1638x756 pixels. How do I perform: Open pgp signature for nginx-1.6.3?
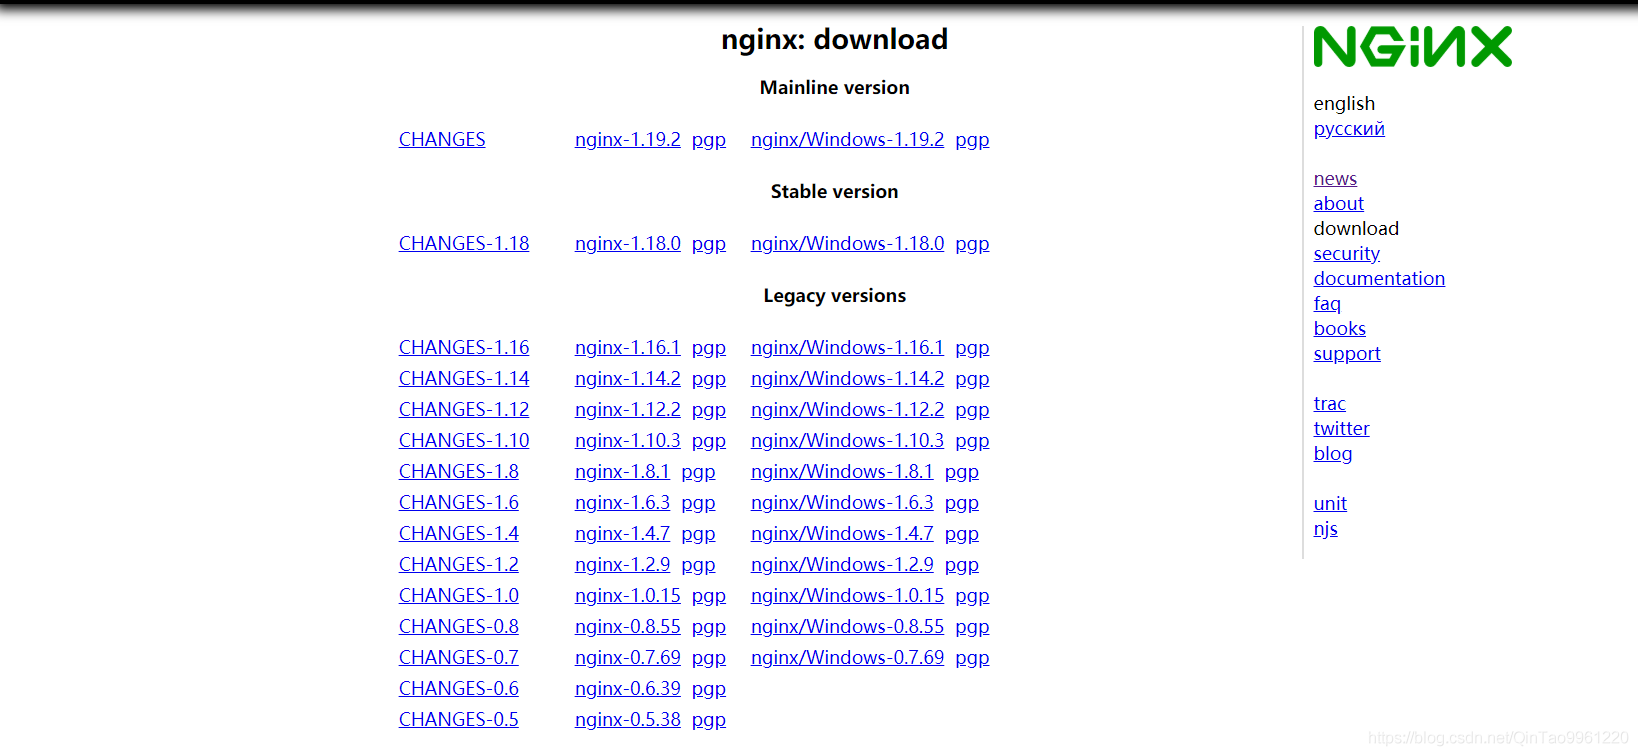point(698,503)
